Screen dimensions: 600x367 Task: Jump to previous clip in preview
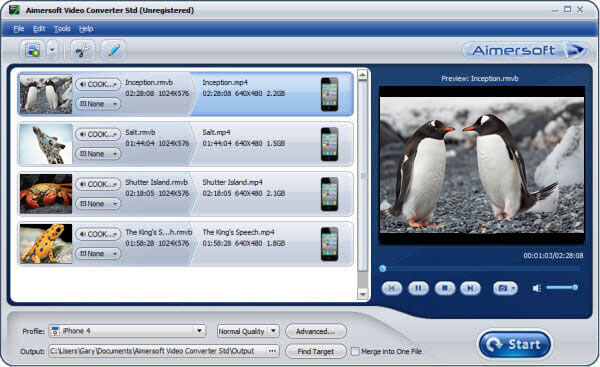pos(392,288)
